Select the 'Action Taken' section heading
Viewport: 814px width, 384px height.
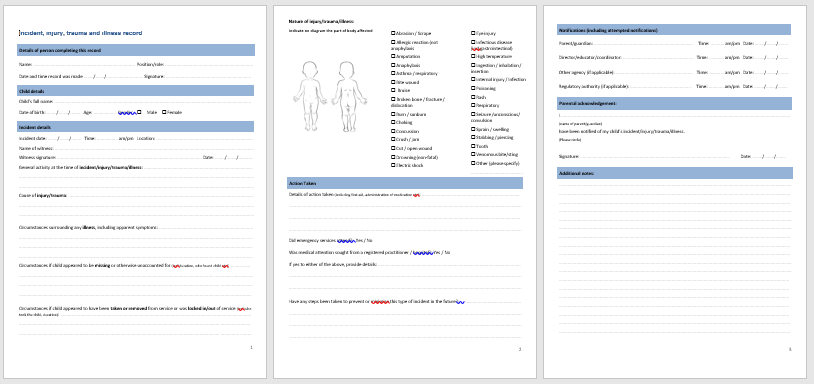(405, 183)
